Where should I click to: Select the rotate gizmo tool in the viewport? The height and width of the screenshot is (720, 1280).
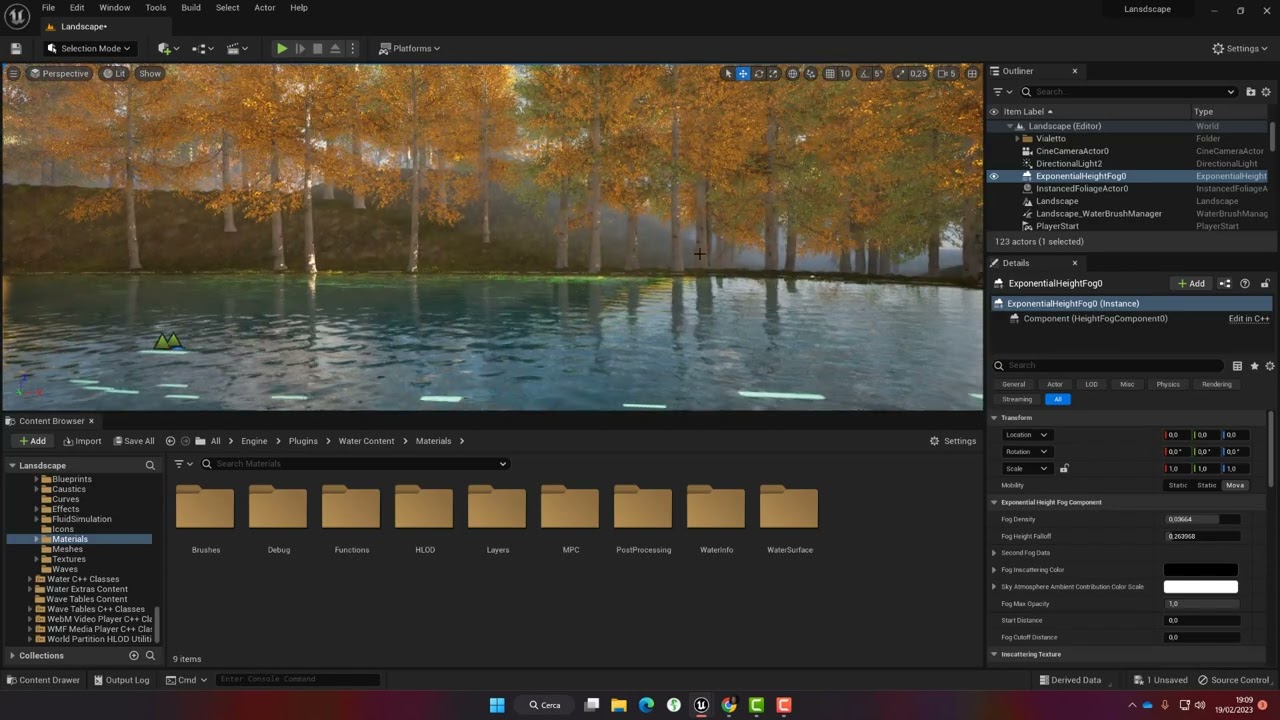pos(758,73)
